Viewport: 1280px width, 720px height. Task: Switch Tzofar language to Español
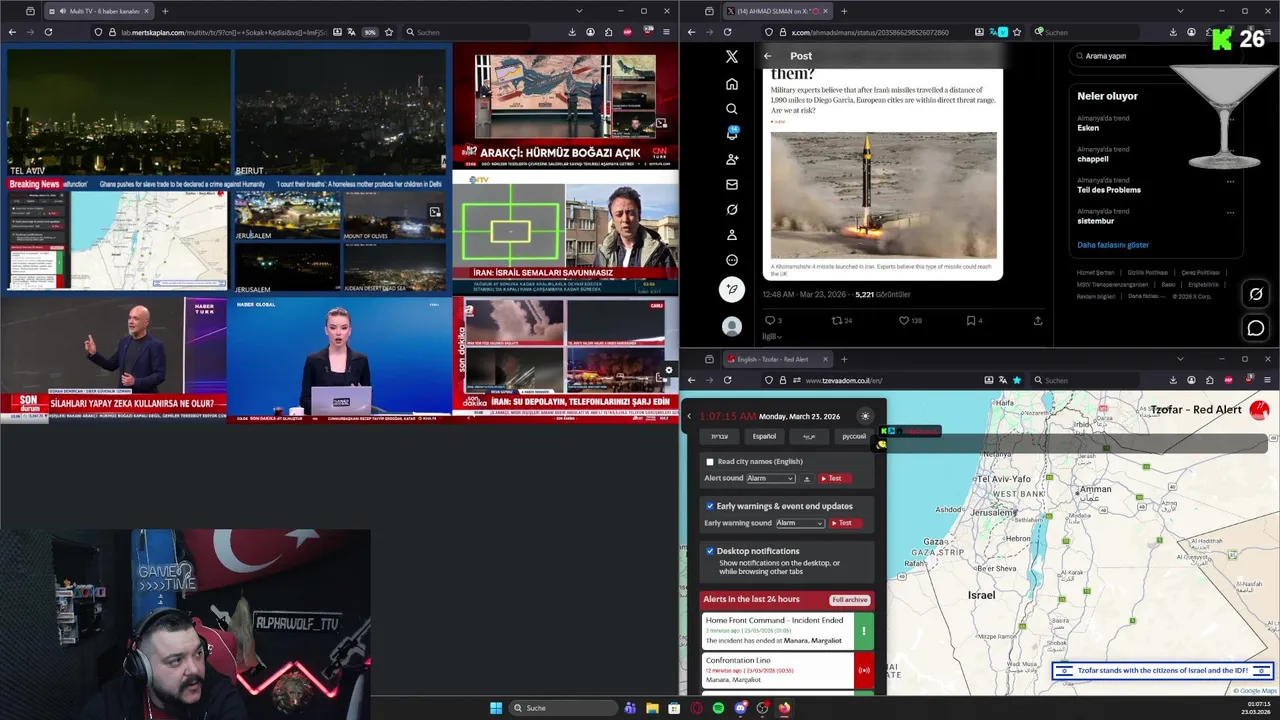click(764, 436)
